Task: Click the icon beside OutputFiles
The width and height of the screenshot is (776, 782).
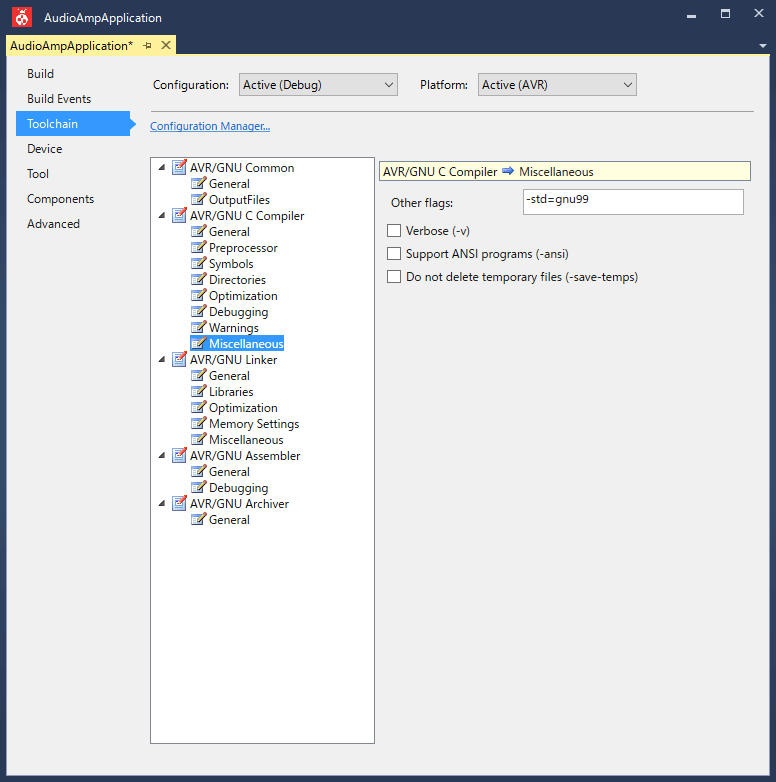Action: coord(198,199)
